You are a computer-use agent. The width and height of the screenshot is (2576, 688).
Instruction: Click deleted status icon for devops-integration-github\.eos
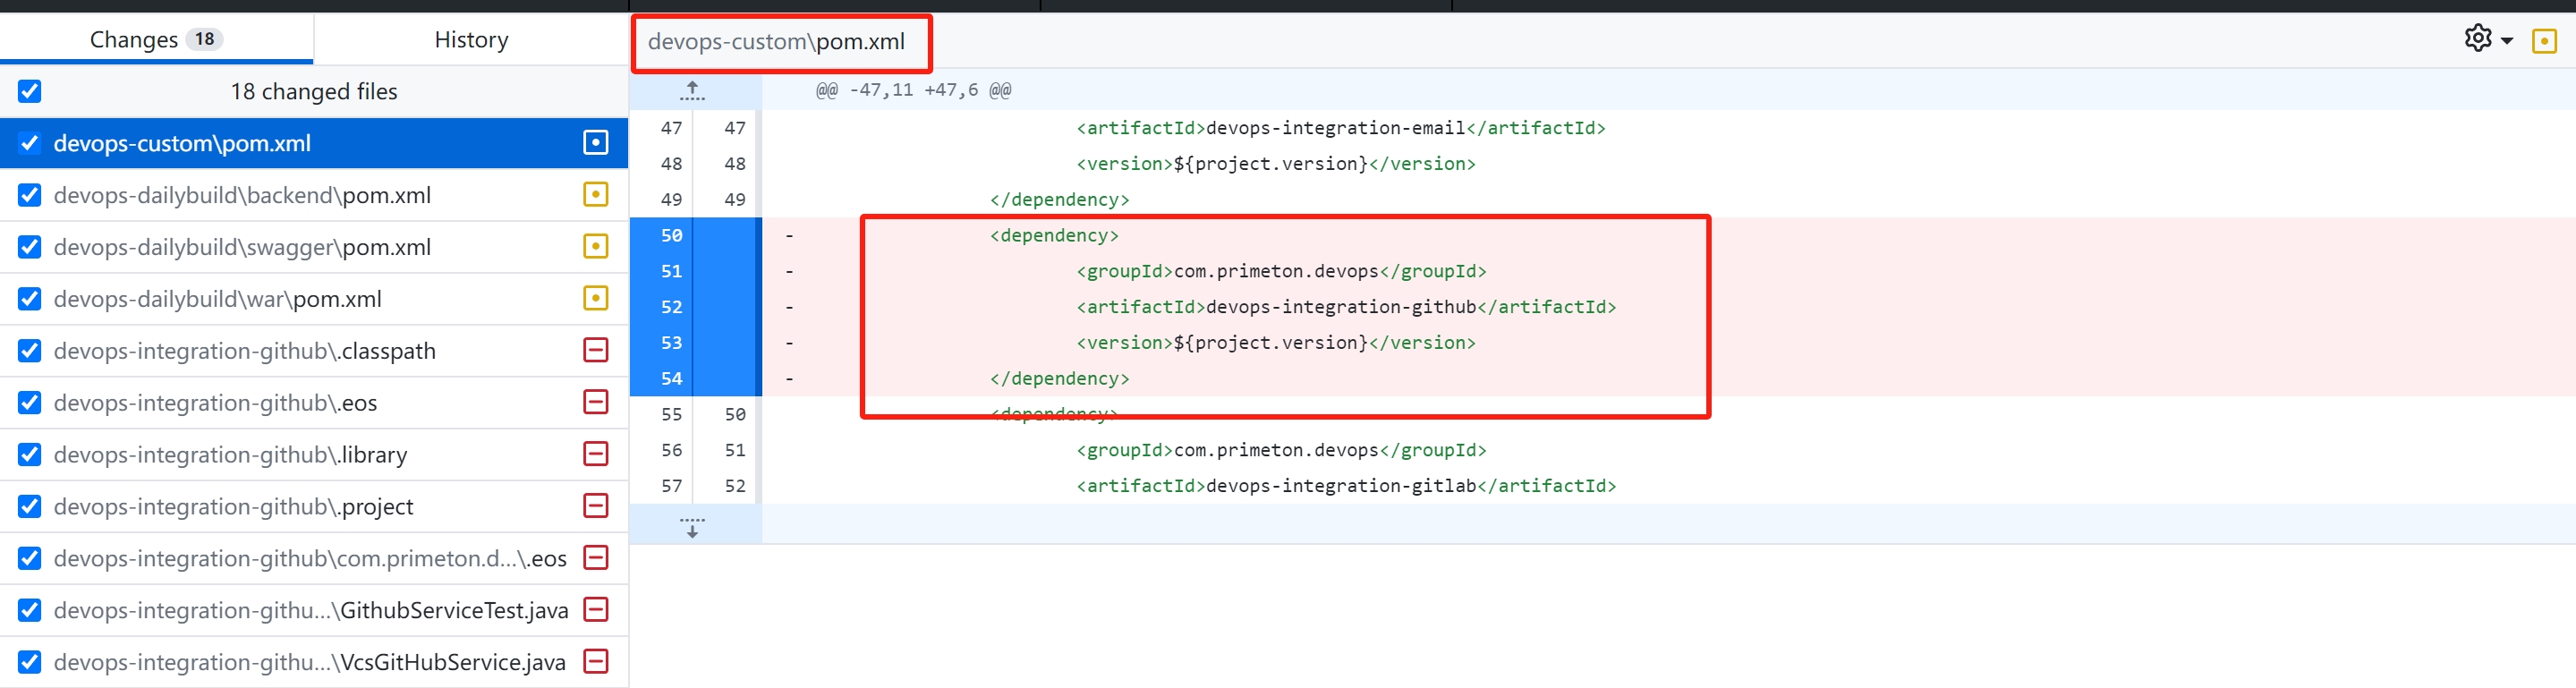tap(595, 402)
